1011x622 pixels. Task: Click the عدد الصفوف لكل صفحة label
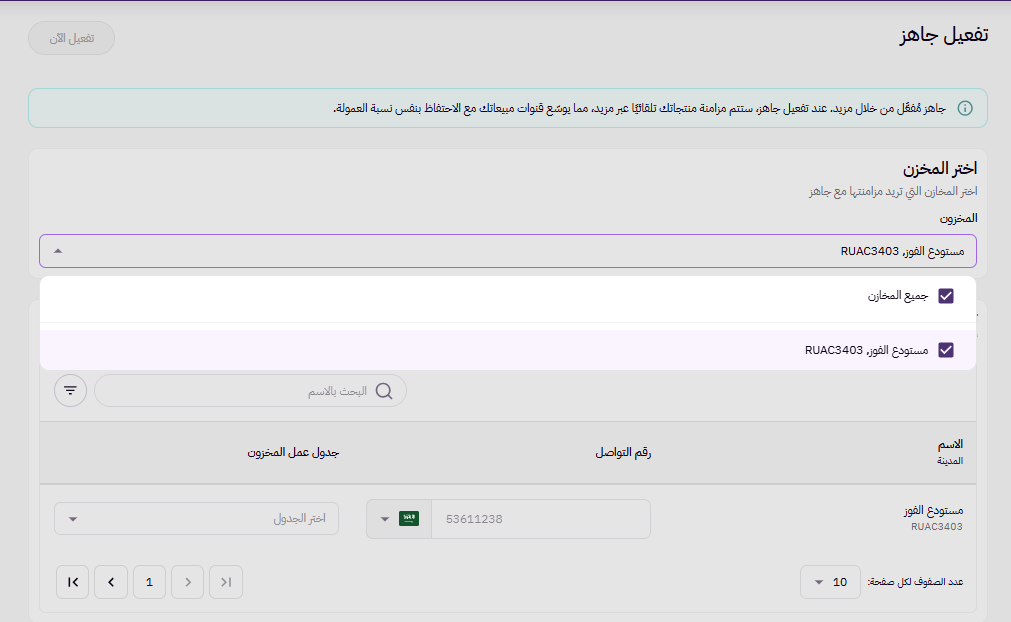(x=915, y=582)
